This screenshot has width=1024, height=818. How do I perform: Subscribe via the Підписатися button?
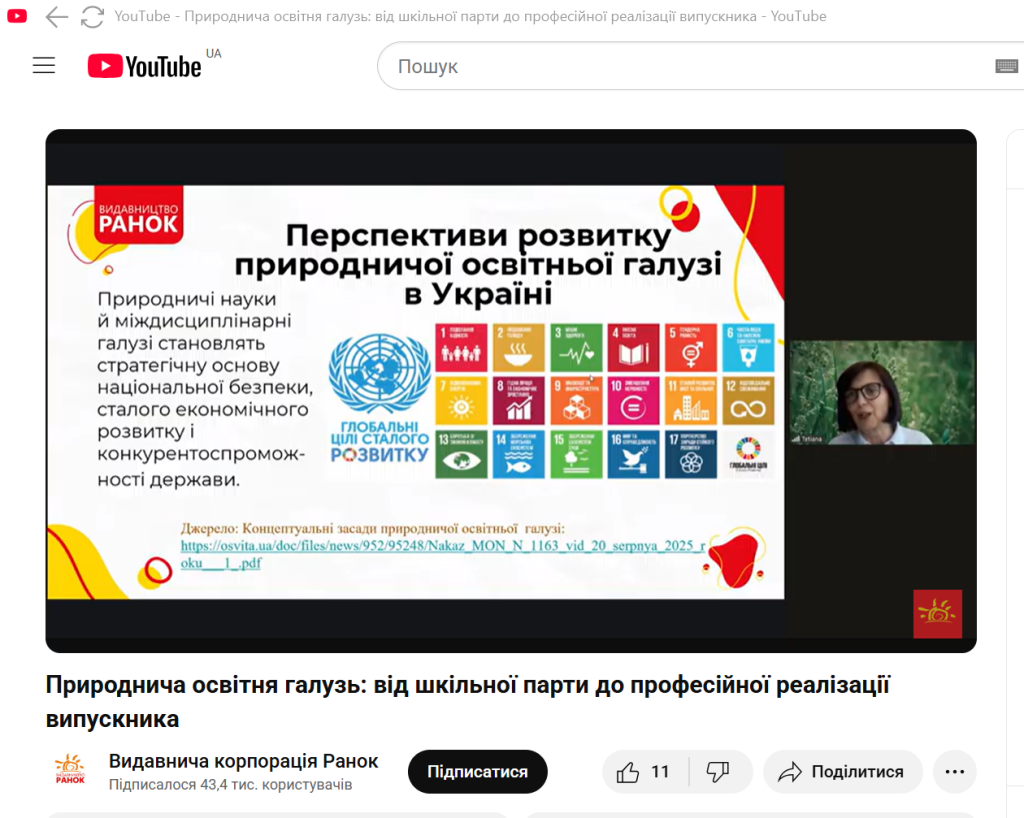click(477, 772)
